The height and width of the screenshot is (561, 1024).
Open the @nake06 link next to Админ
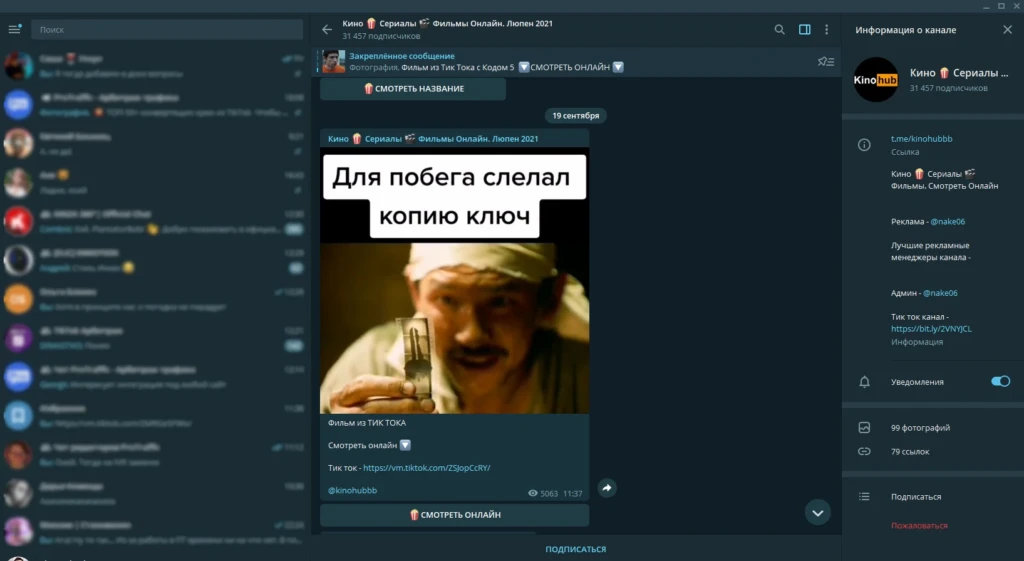940,293
